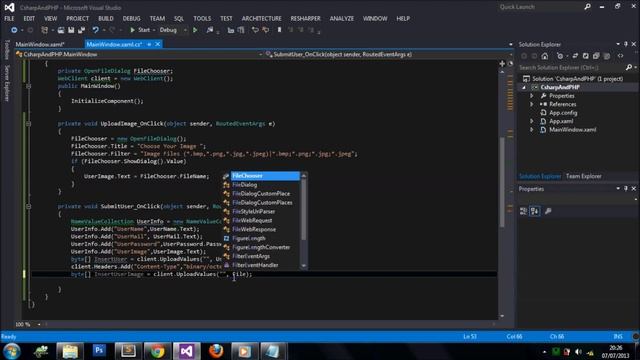Open the Server Explorer side tab
640x360 pixels.
[7, 83]
